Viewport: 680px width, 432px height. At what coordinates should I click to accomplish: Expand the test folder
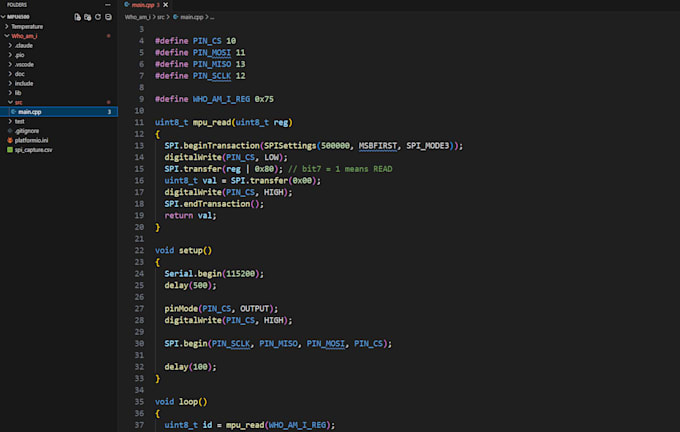[x=10, y=121]
